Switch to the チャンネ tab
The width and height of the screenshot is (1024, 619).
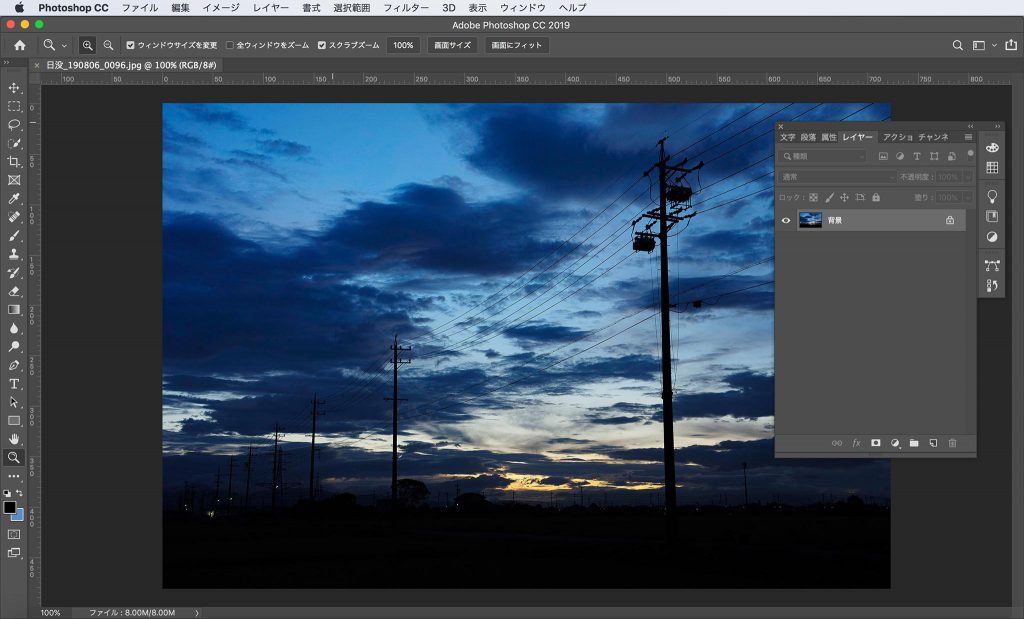pos(933,137)
